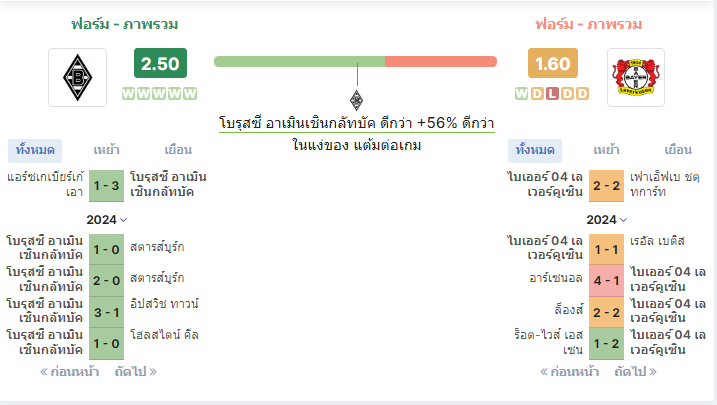Image resolution: width=717 pixels, height=405 pixels.
Task: Click the green-red form comparison bar
Action: pyautogui.click(x=355, y=62)
